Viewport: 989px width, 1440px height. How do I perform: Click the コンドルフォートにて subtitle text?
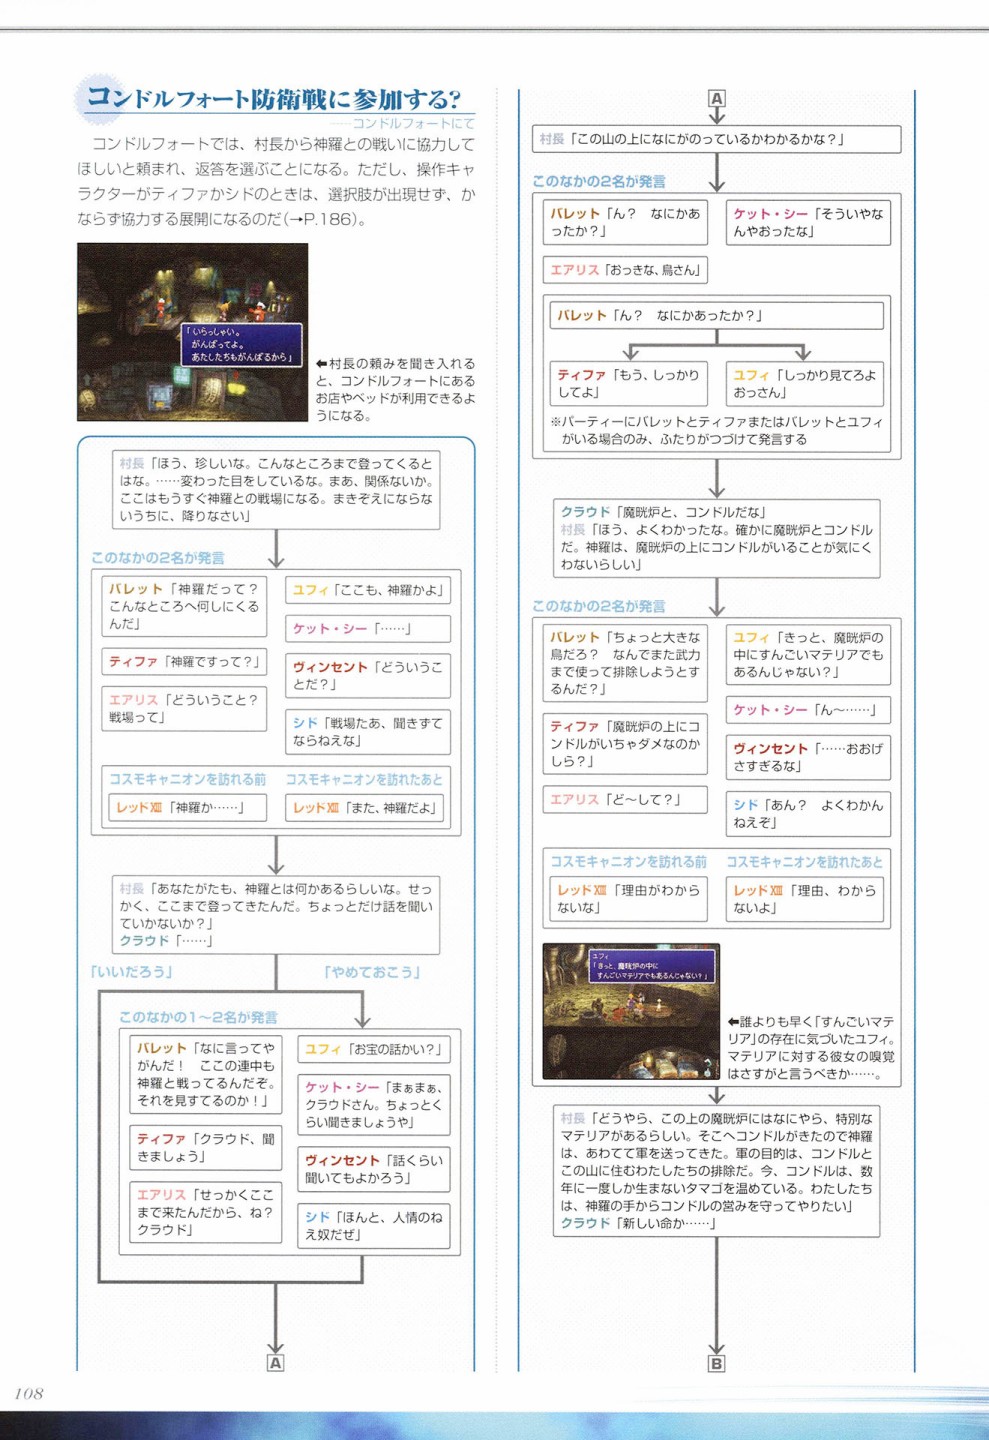pos(413,124)
